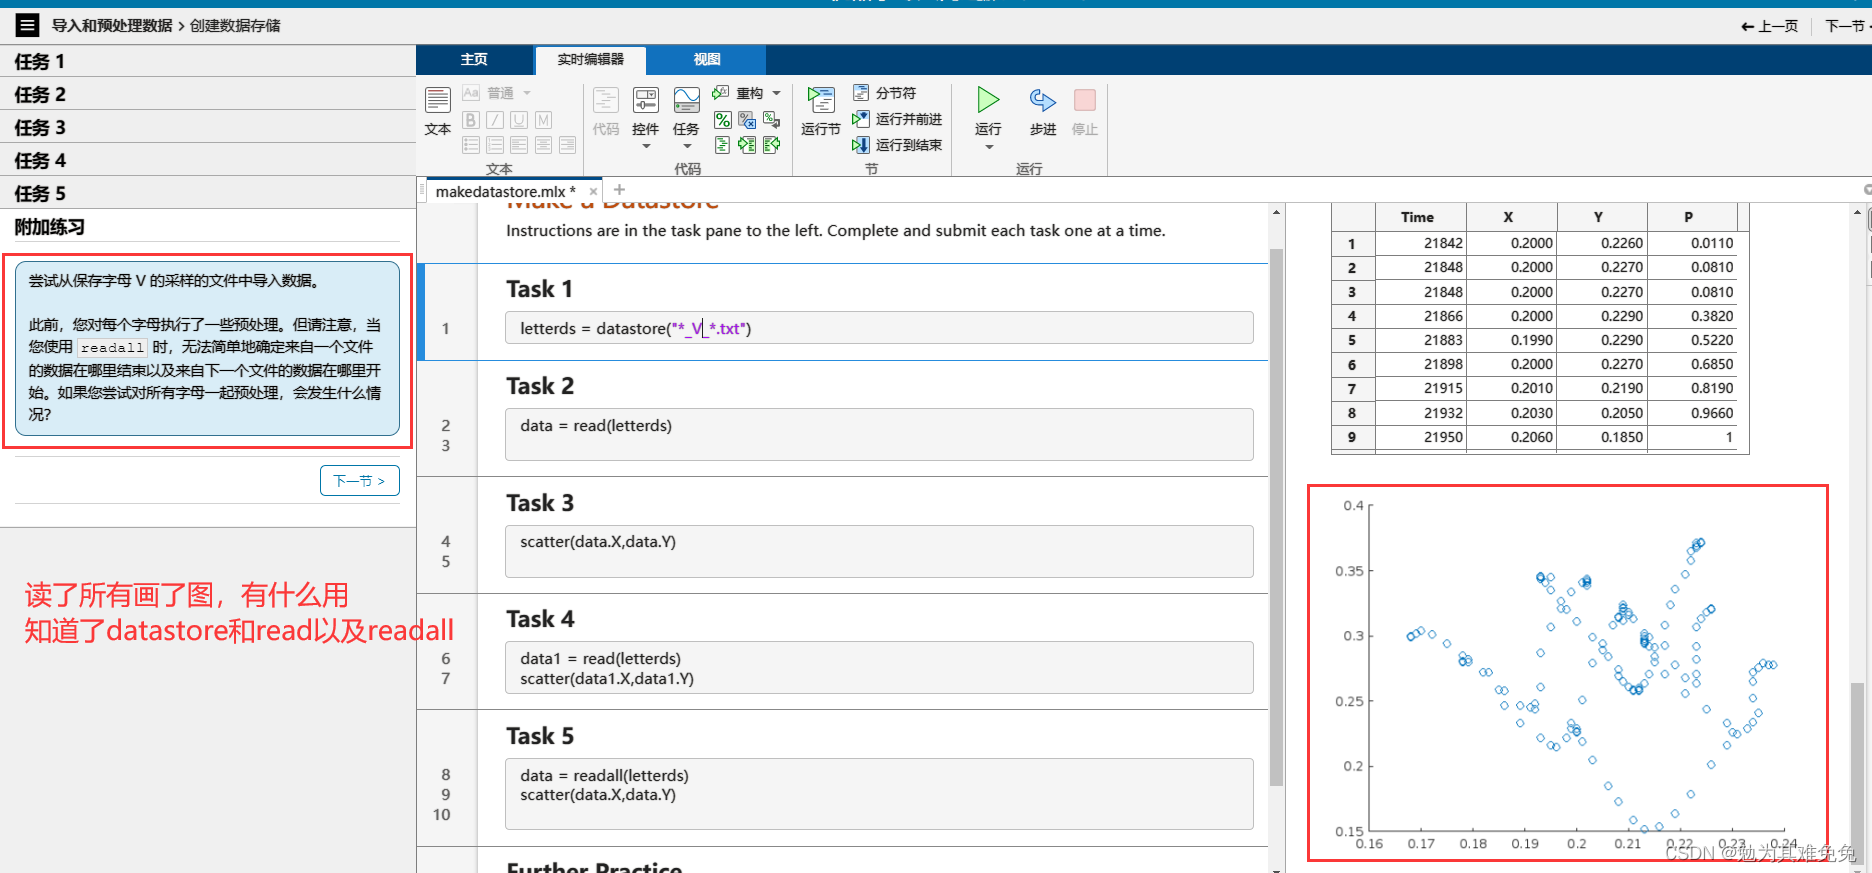Toggle bold formatting B

[471, 120]
